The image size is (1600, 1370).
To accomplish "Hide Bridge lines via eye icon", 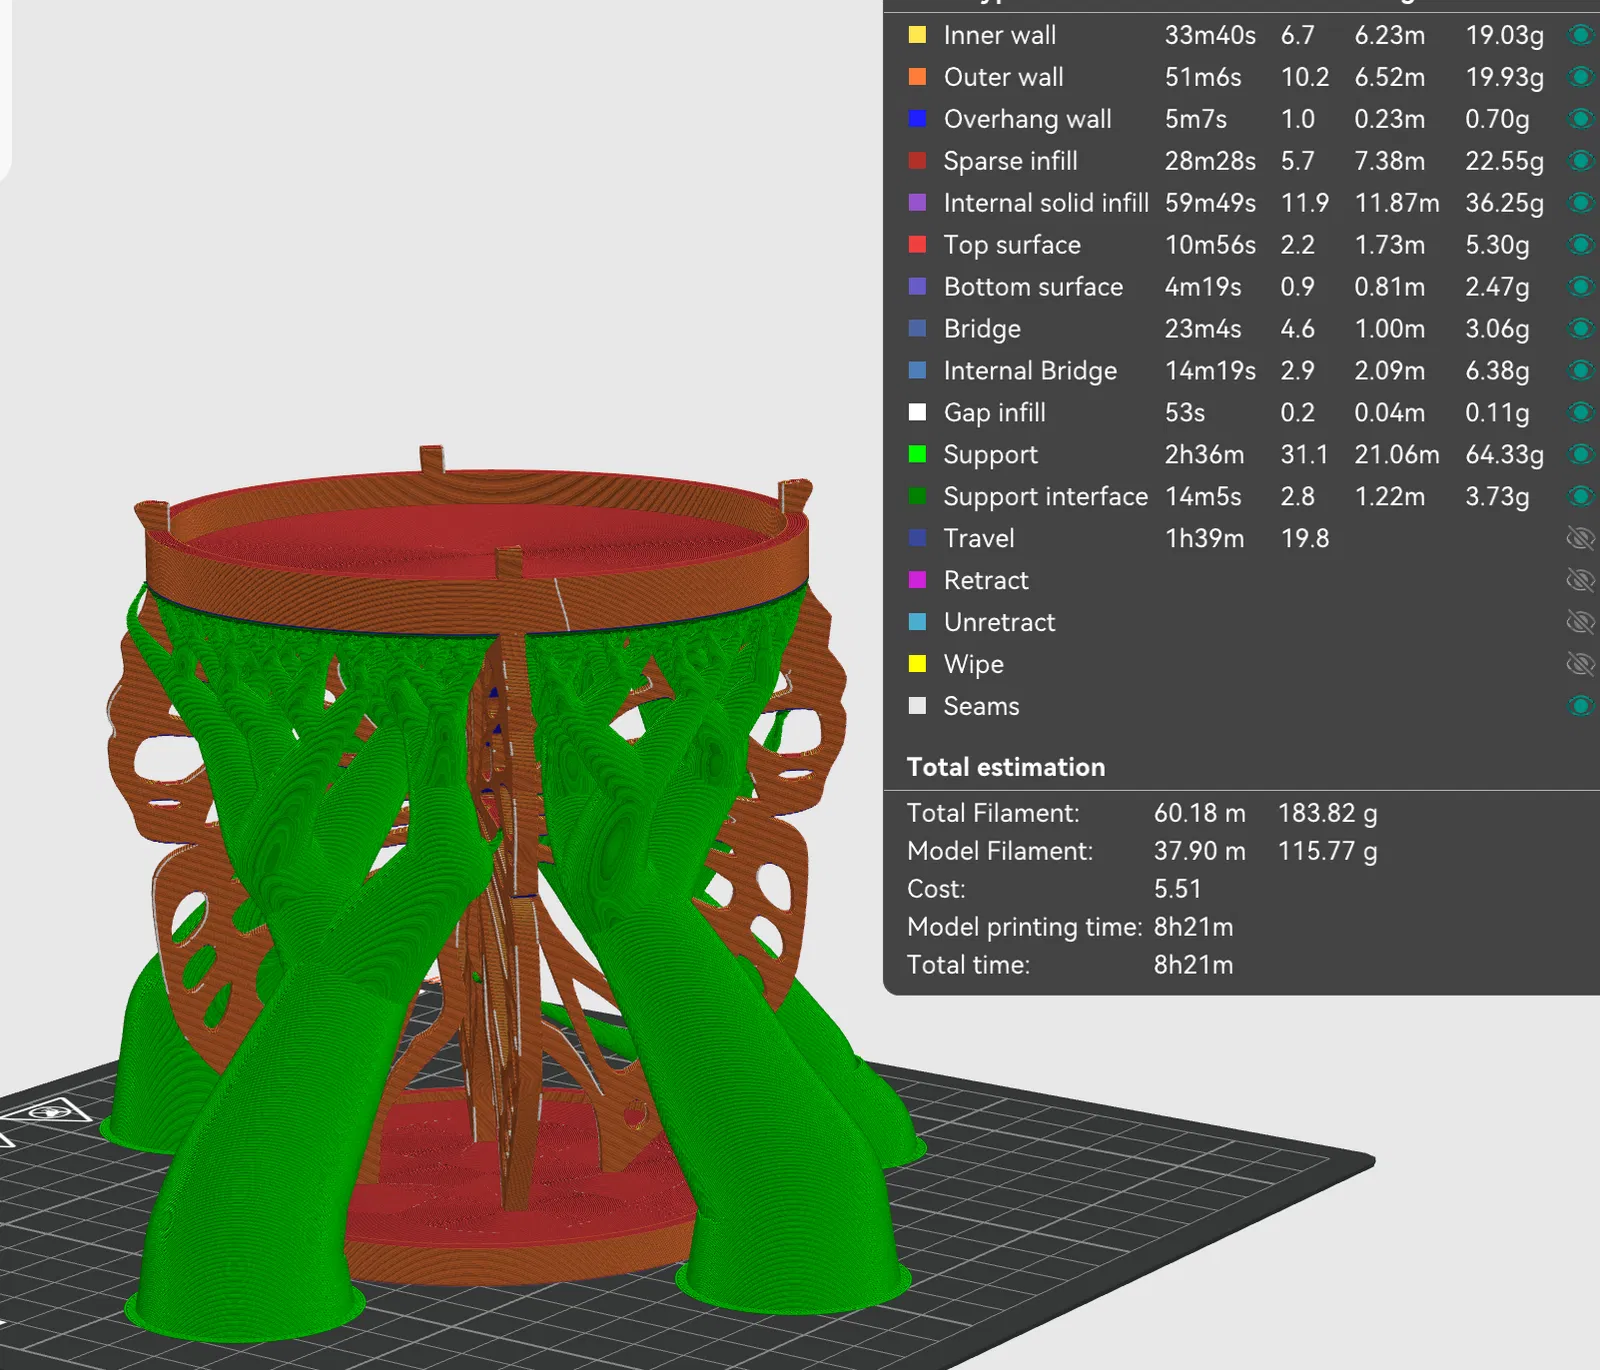I will (x=1580, y=329).
